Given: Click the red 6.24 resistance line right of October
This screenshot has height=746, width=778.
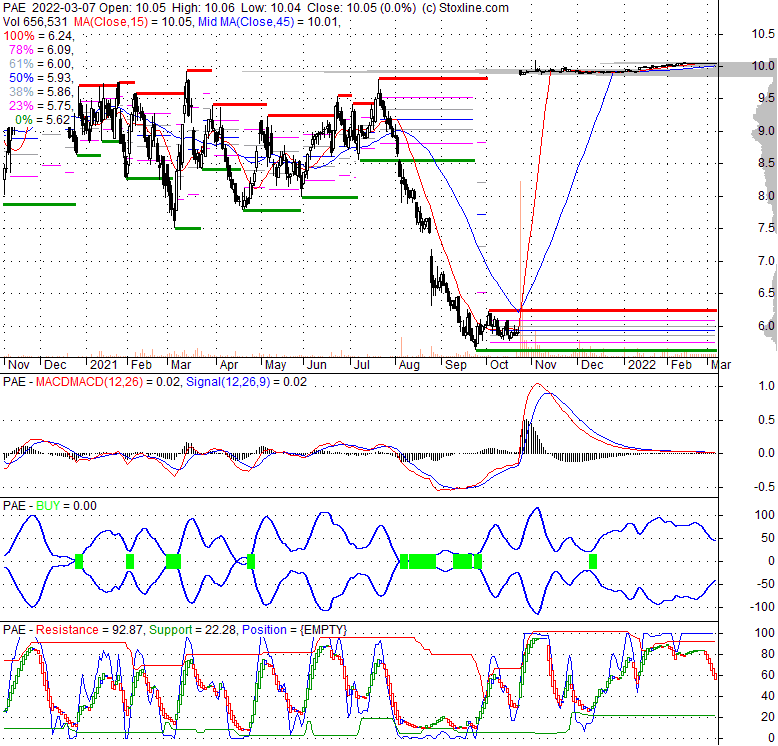Looking at the screenshot, I should pos(603,311).
